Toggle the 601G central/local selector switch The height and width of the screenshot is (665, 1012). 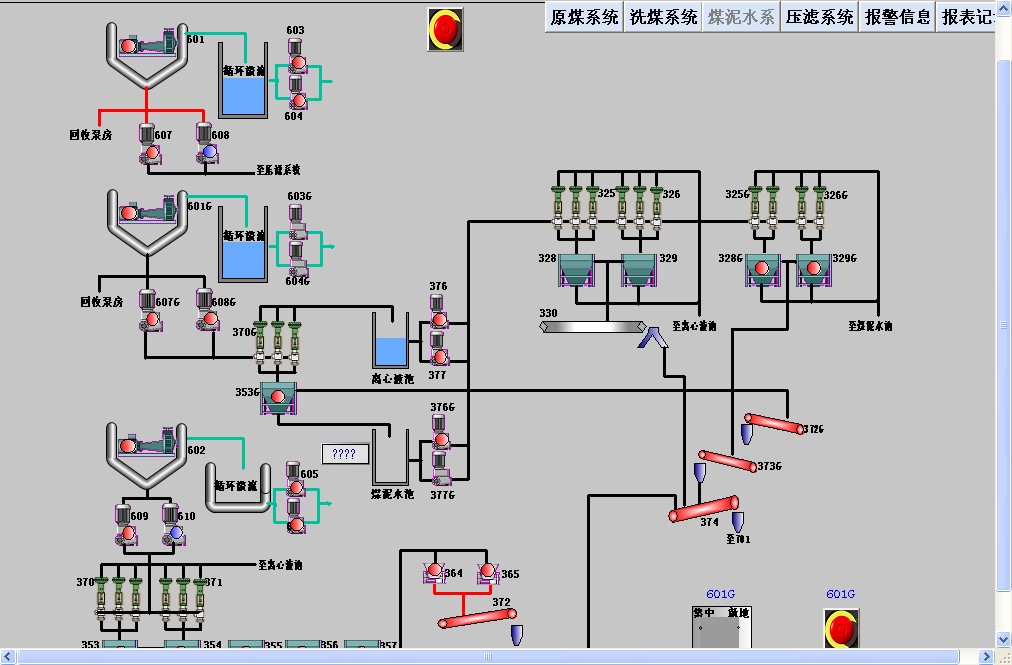[x=718, y=630]
